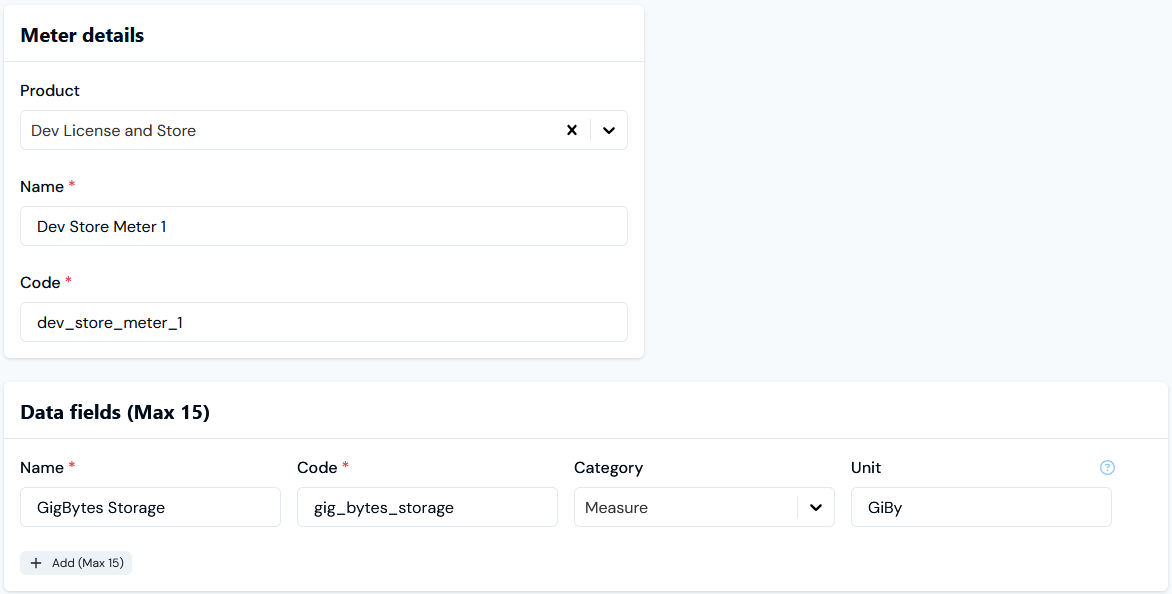Image resolution: width=1172 pixels, height=594 pixels.
Task: Edit the GigBytes Storage name field
Action: (x=150, y=507)
